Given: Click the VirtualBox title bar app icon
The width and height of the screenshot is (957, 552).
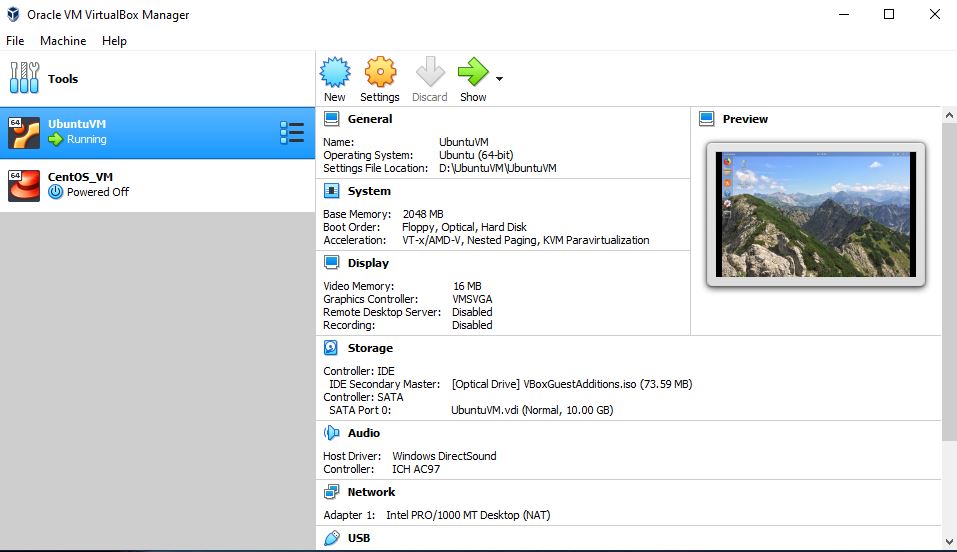Looking at the screenshot, I should (x=13, y=14).
